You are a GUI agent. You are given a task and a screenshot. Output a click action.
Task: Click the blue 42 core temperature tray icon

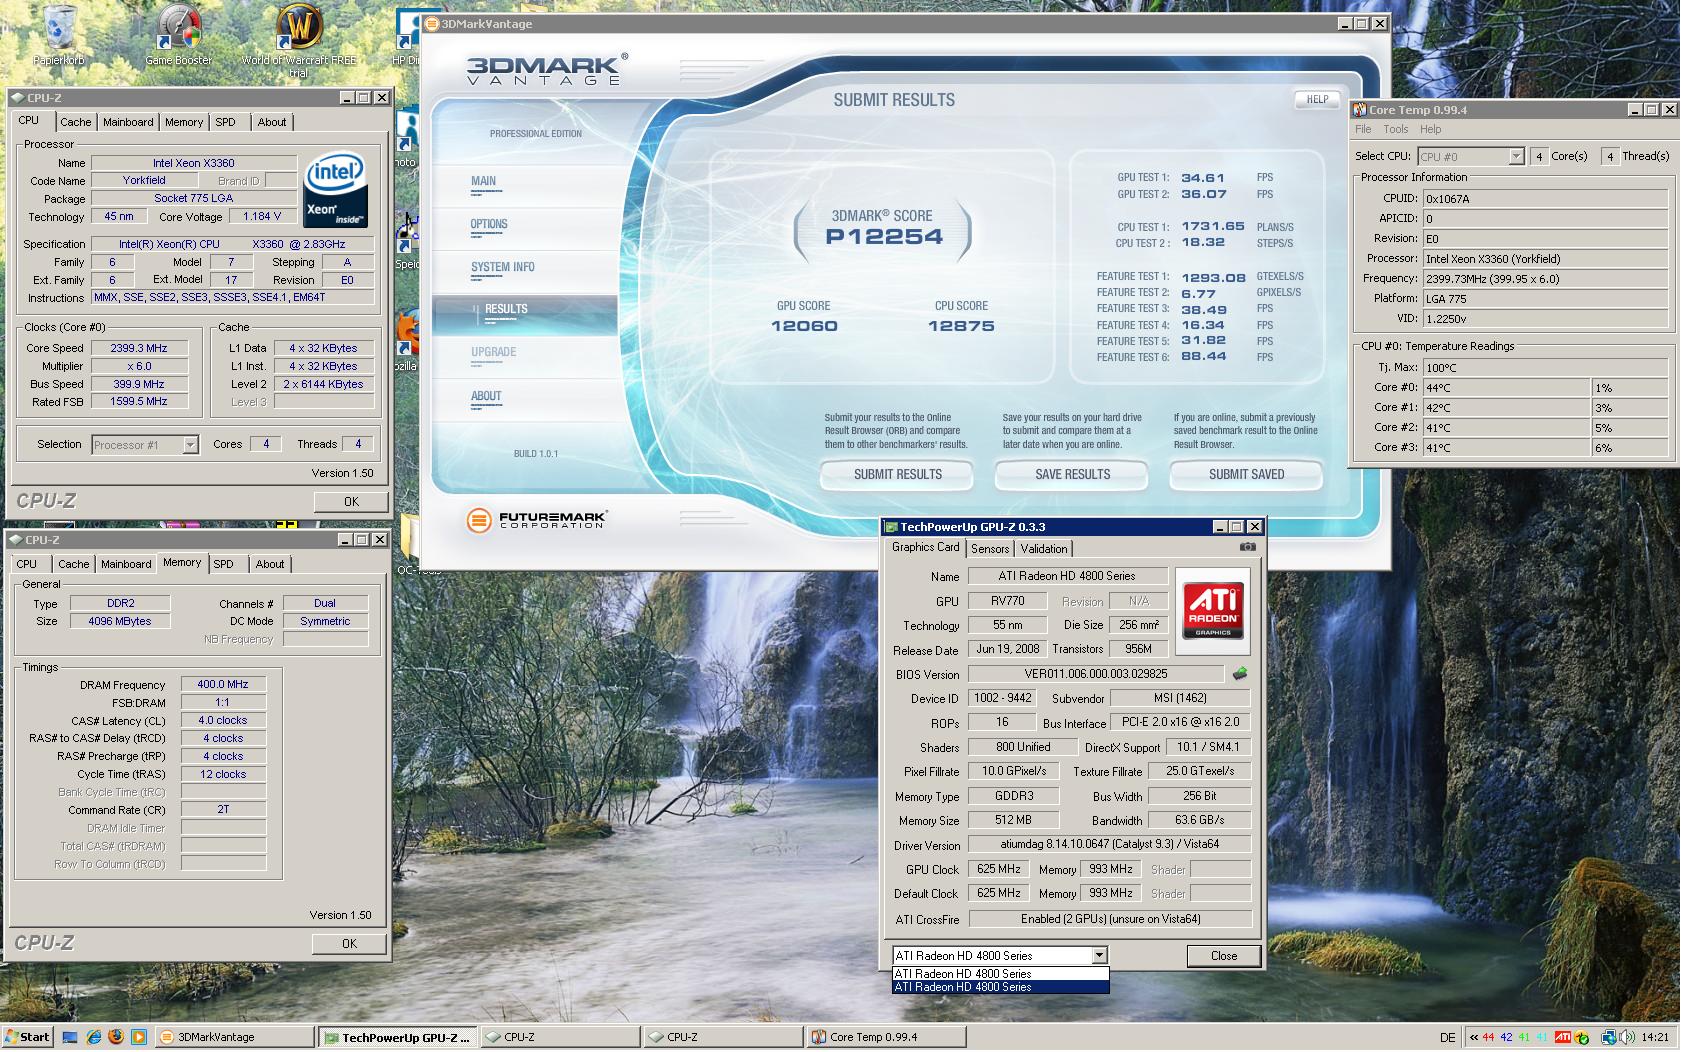1507,1037
